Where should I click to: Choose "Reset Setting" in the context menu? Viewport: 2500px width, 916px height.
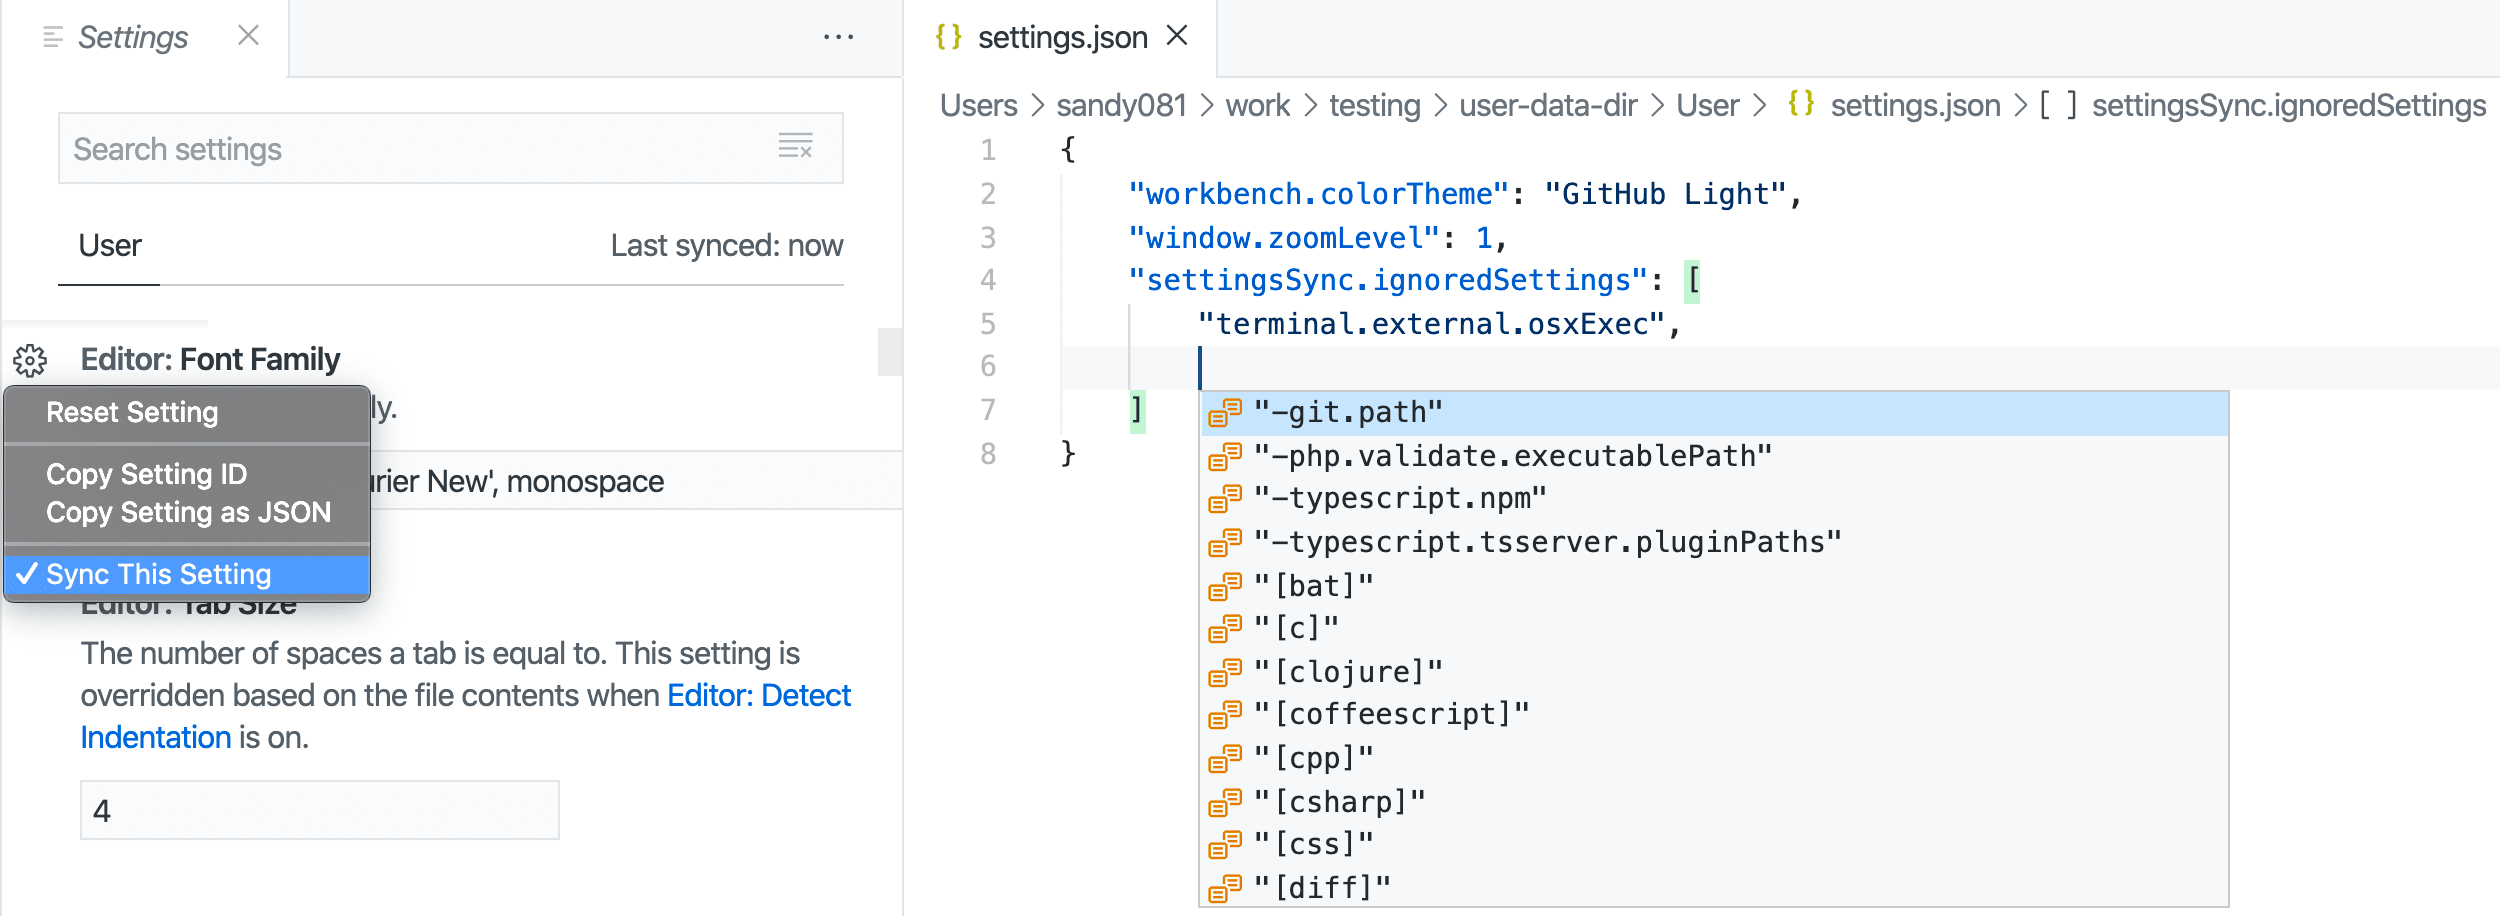[x=132, y=411]
